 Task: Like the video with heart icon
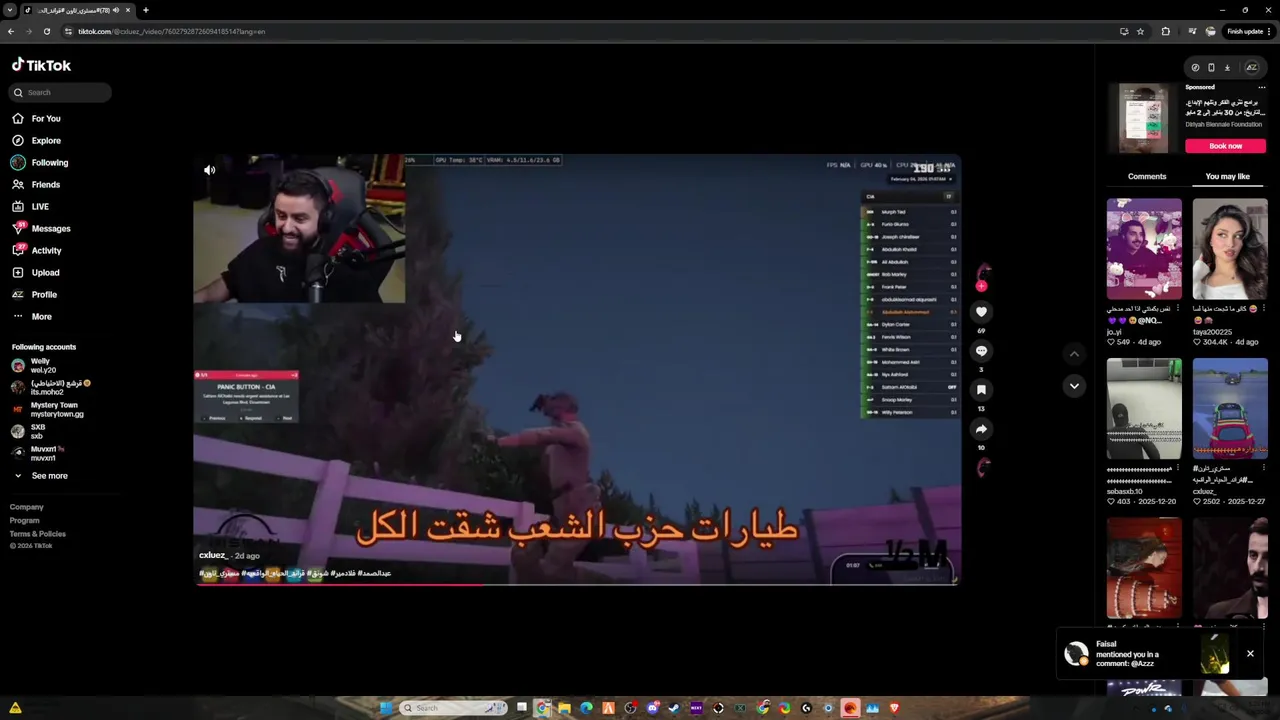point(981,312)
